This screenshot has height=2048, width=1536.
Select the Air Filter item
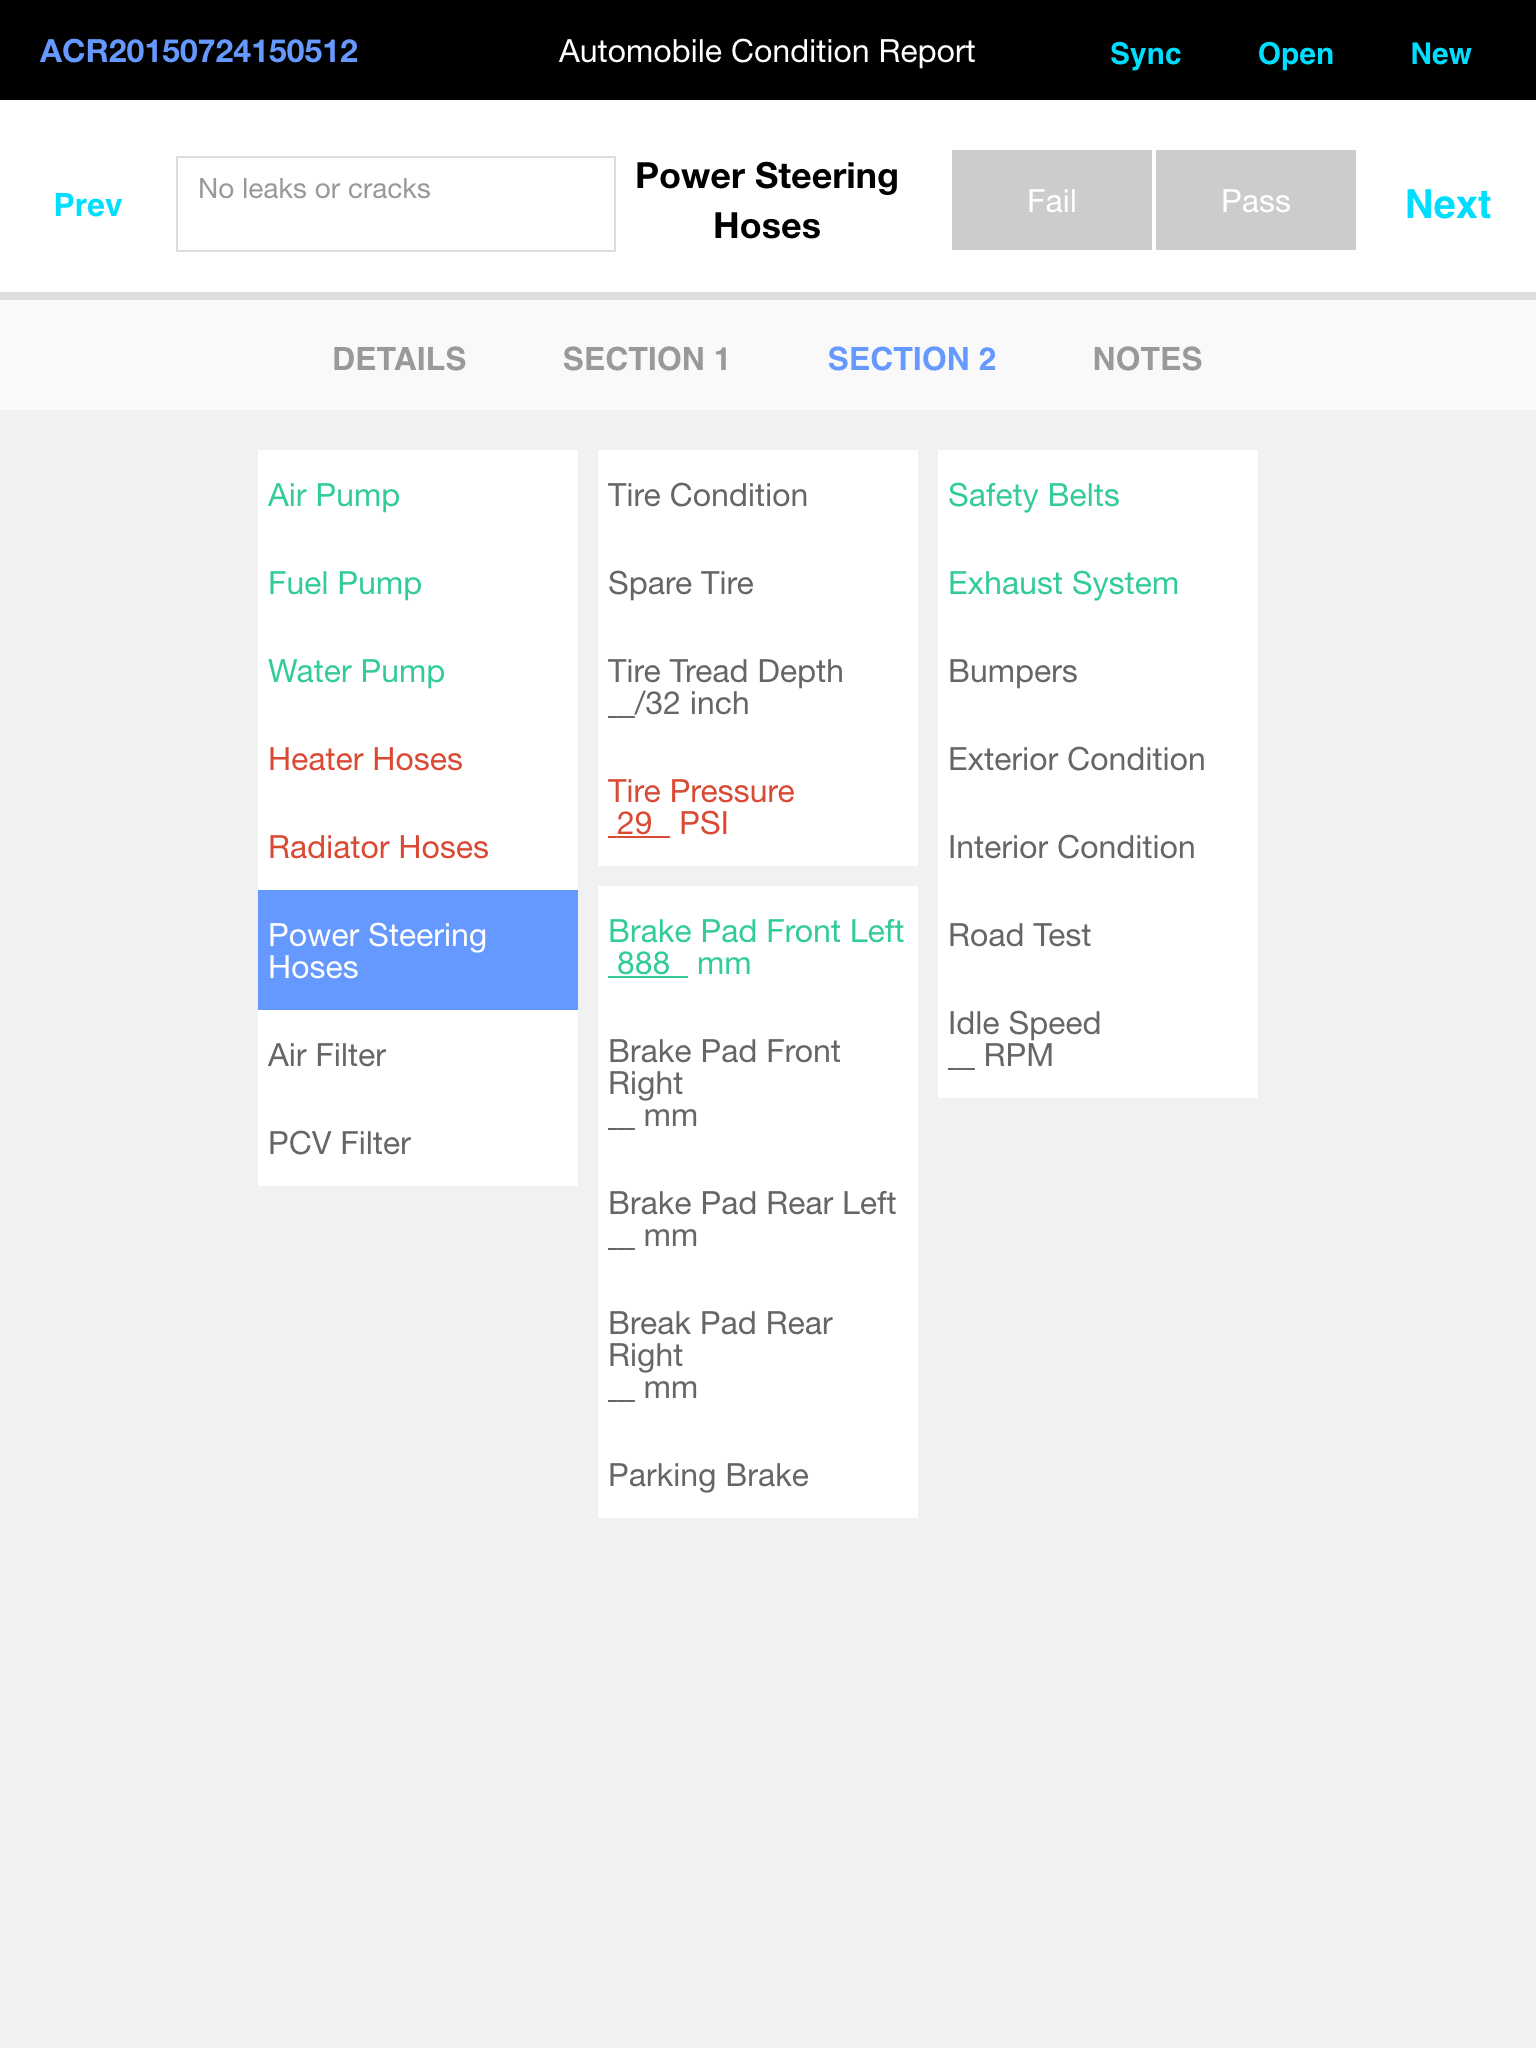pos(327,1055)
